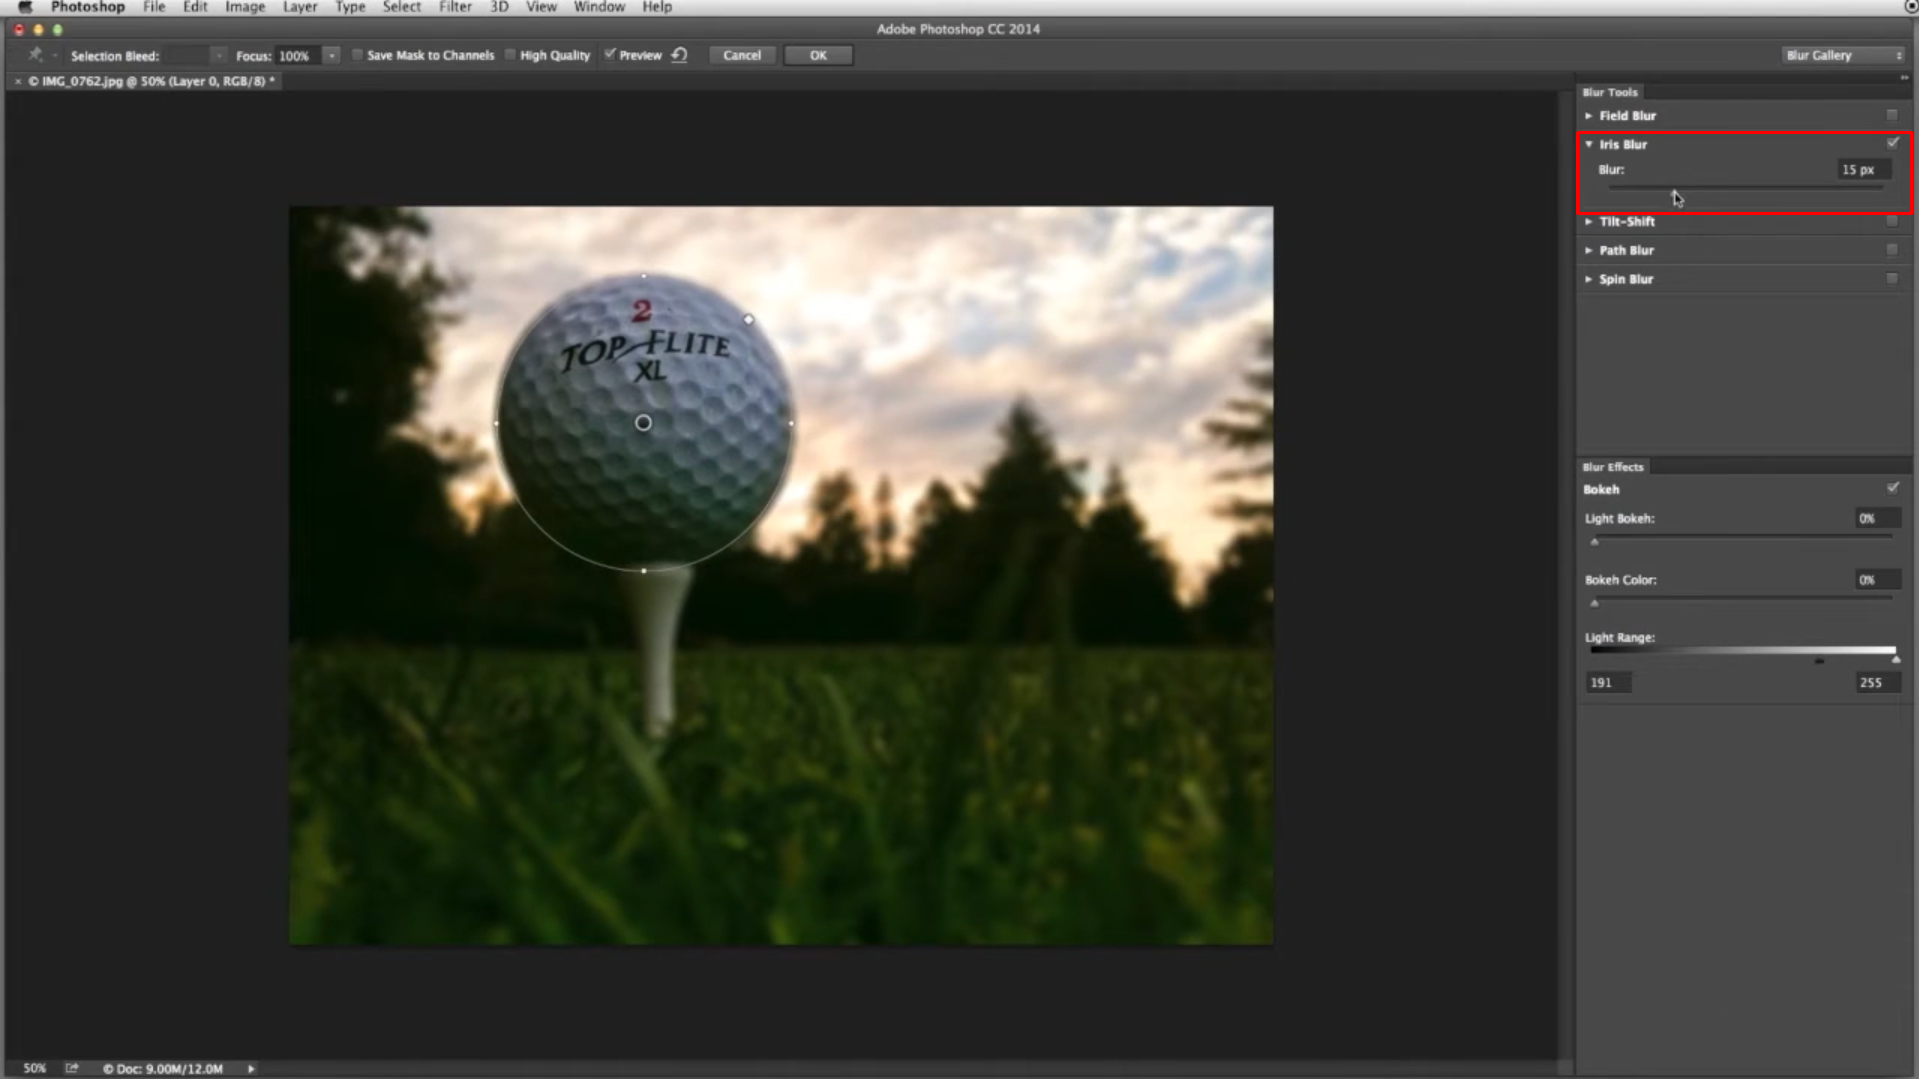The height and width of the screenshot is (1079, 1919).
Task: Open the Filter menu
Action: click(x=455, y=6)
